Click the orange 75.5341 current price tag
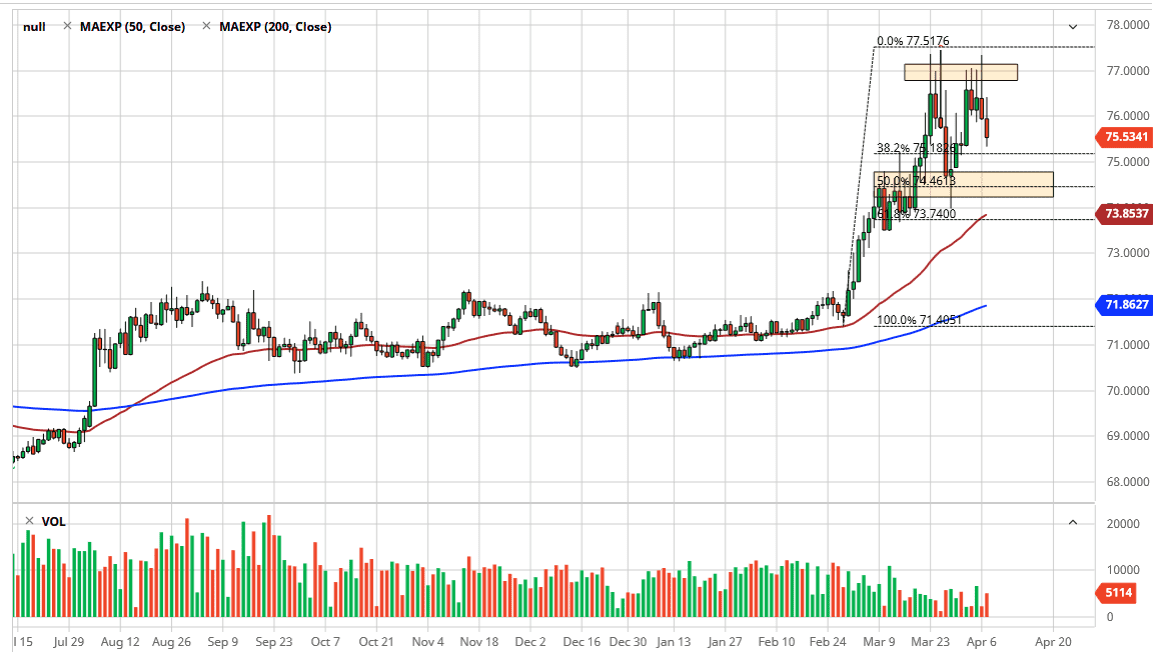The image size is (1159, 652). pos(1126,138)
